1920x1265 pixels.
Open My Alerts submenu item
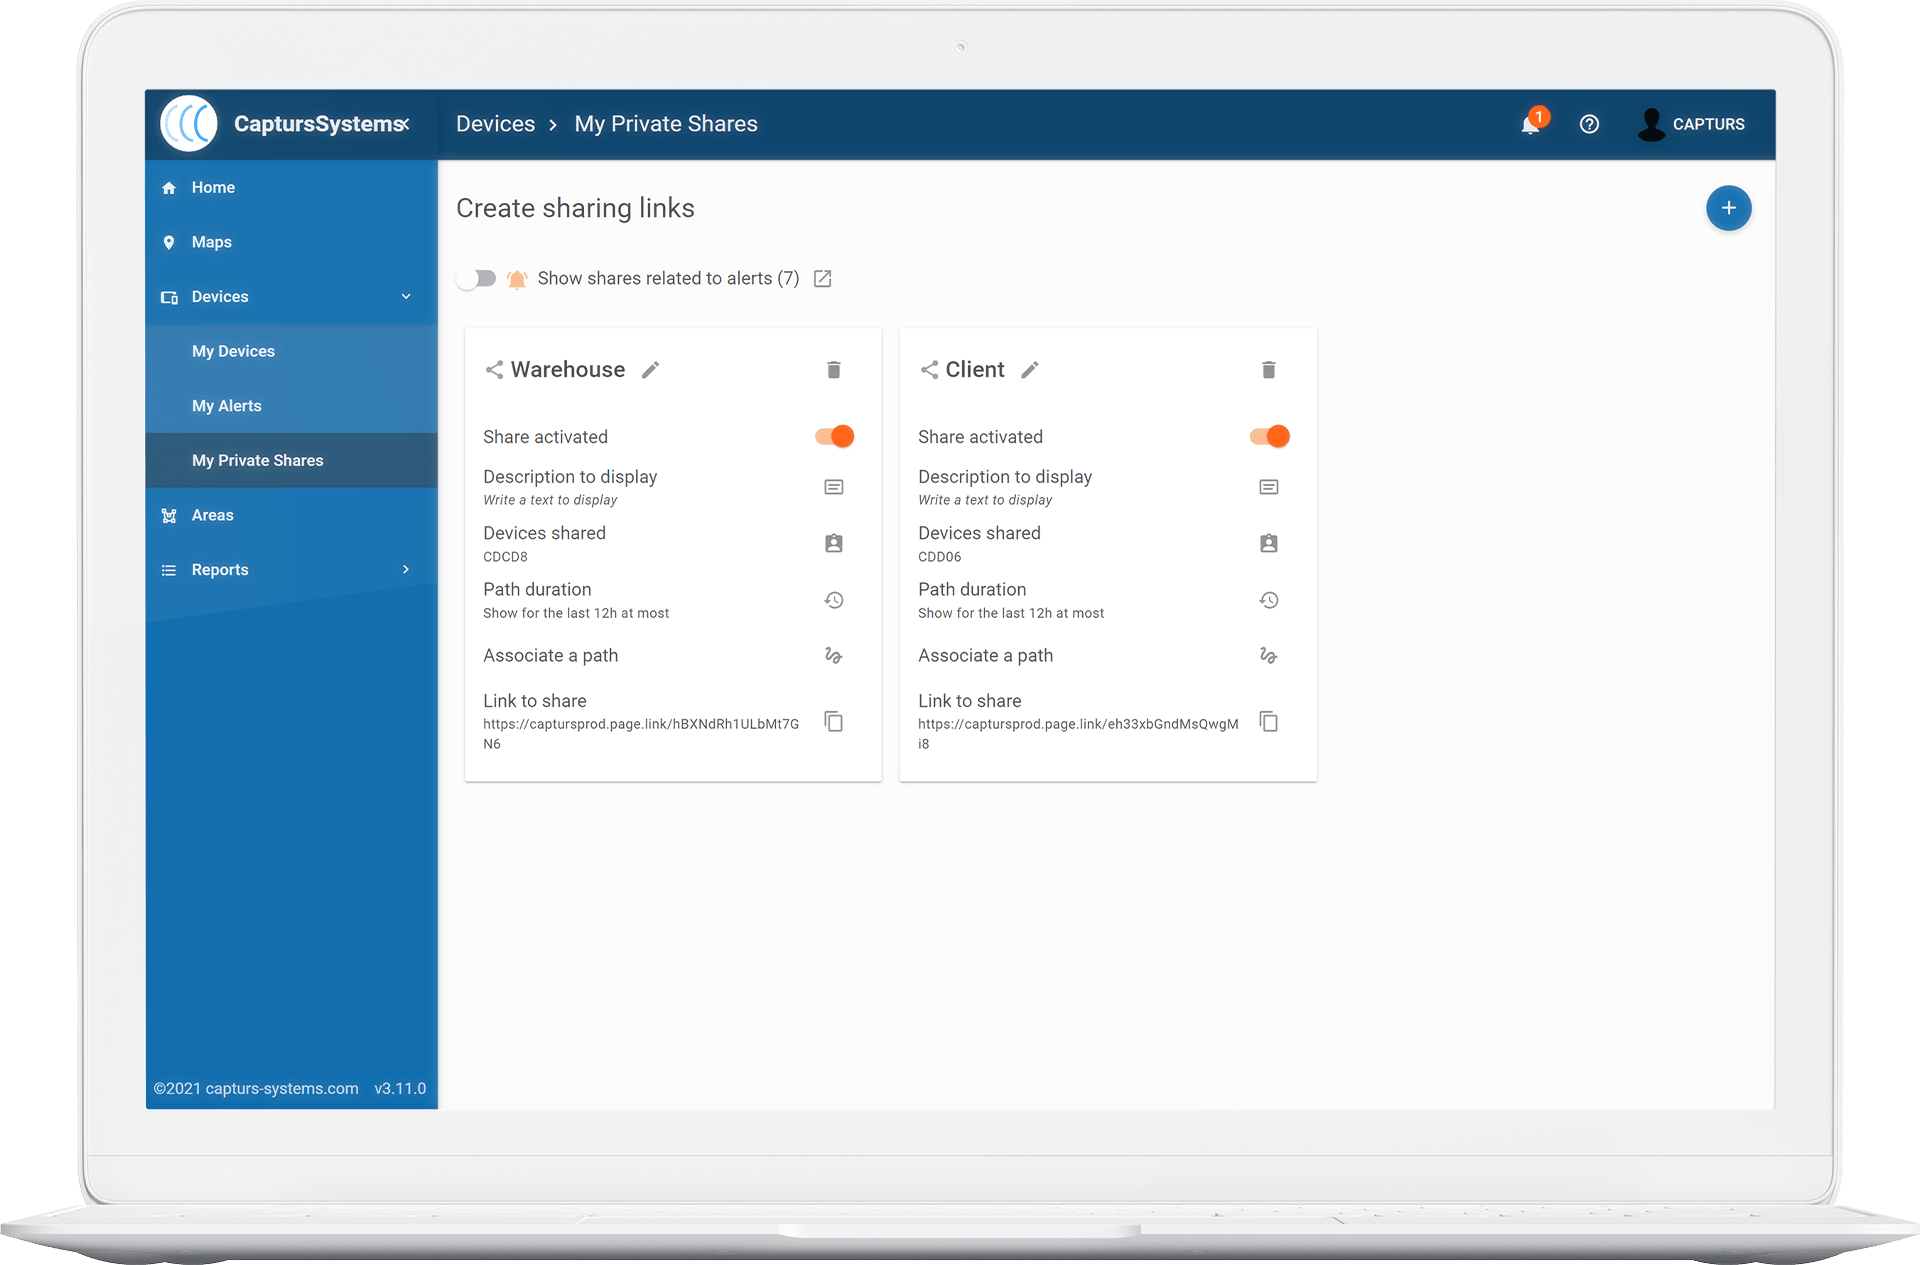click(291, 406)
